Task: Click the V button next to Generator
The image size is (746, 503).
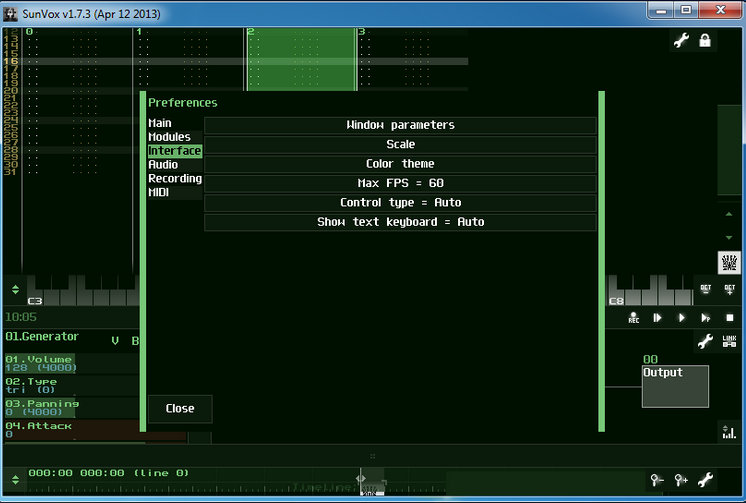Action: coord(115,341)
